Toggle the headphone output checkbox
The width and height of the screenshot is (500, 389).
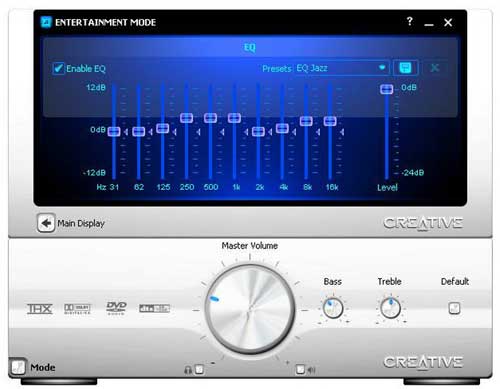pyautogui.click(x=199, y=369)
